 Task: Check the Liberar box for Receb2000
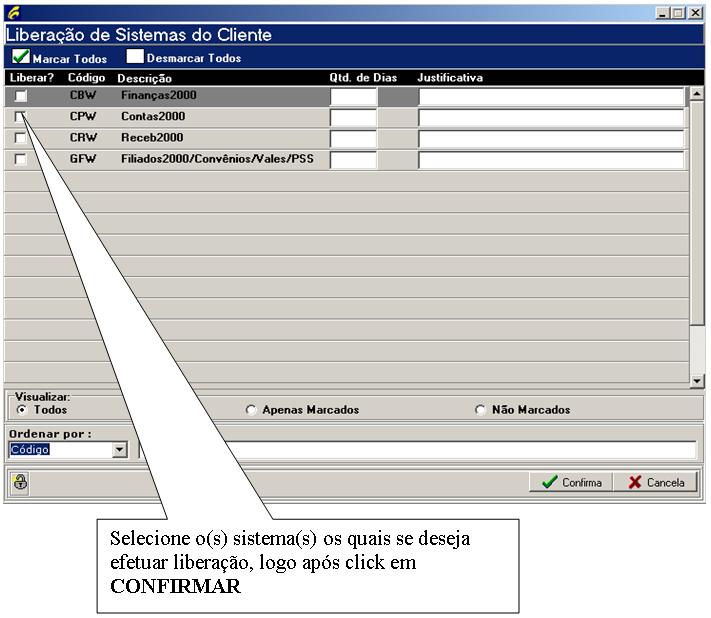click(20, 138)
